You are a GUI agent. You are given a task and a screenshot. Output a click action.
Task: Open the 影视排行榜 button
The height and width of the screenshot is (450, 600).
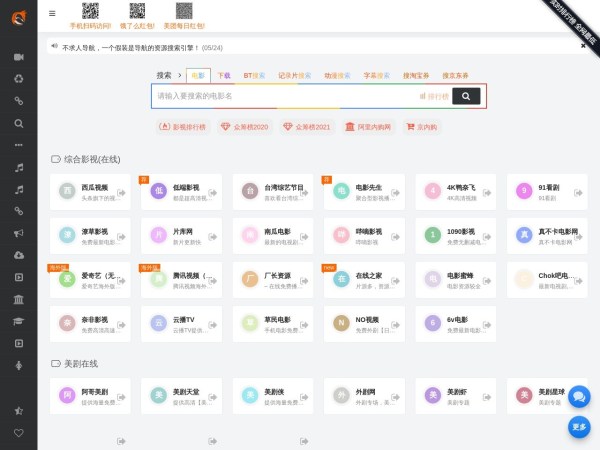[182, 127]
